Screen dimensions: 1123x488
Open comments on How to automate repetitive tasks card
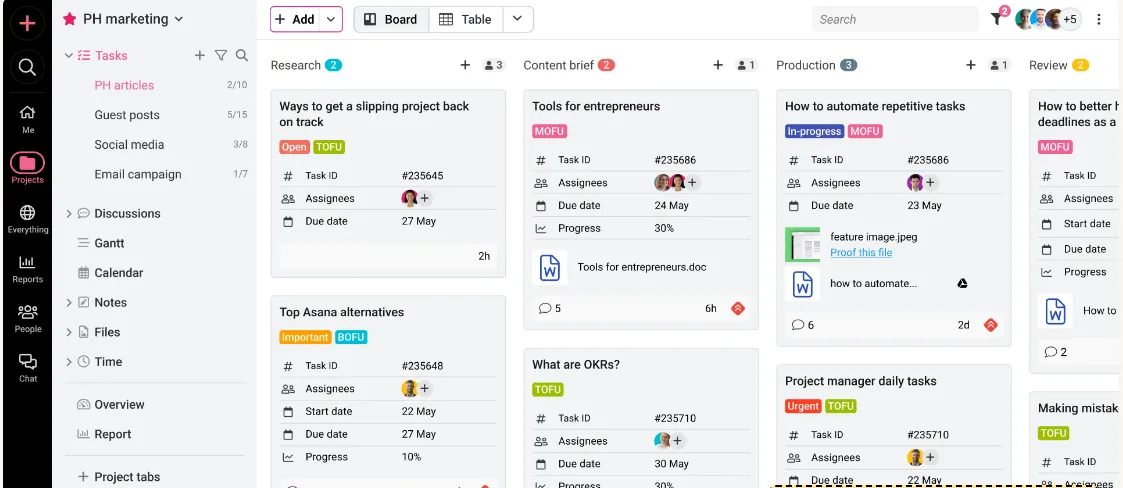click(802, 325)
